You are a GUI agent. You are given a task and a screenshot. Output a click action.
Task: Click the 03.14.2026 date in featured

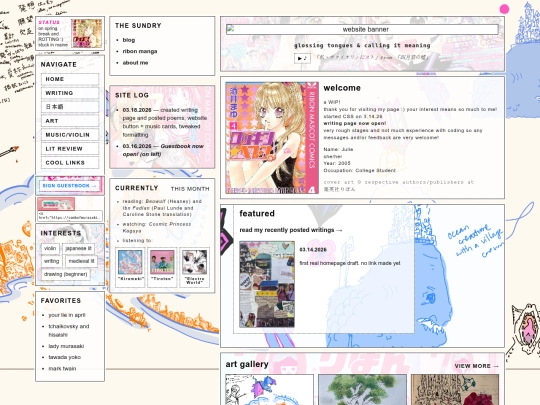pos(313,250)
